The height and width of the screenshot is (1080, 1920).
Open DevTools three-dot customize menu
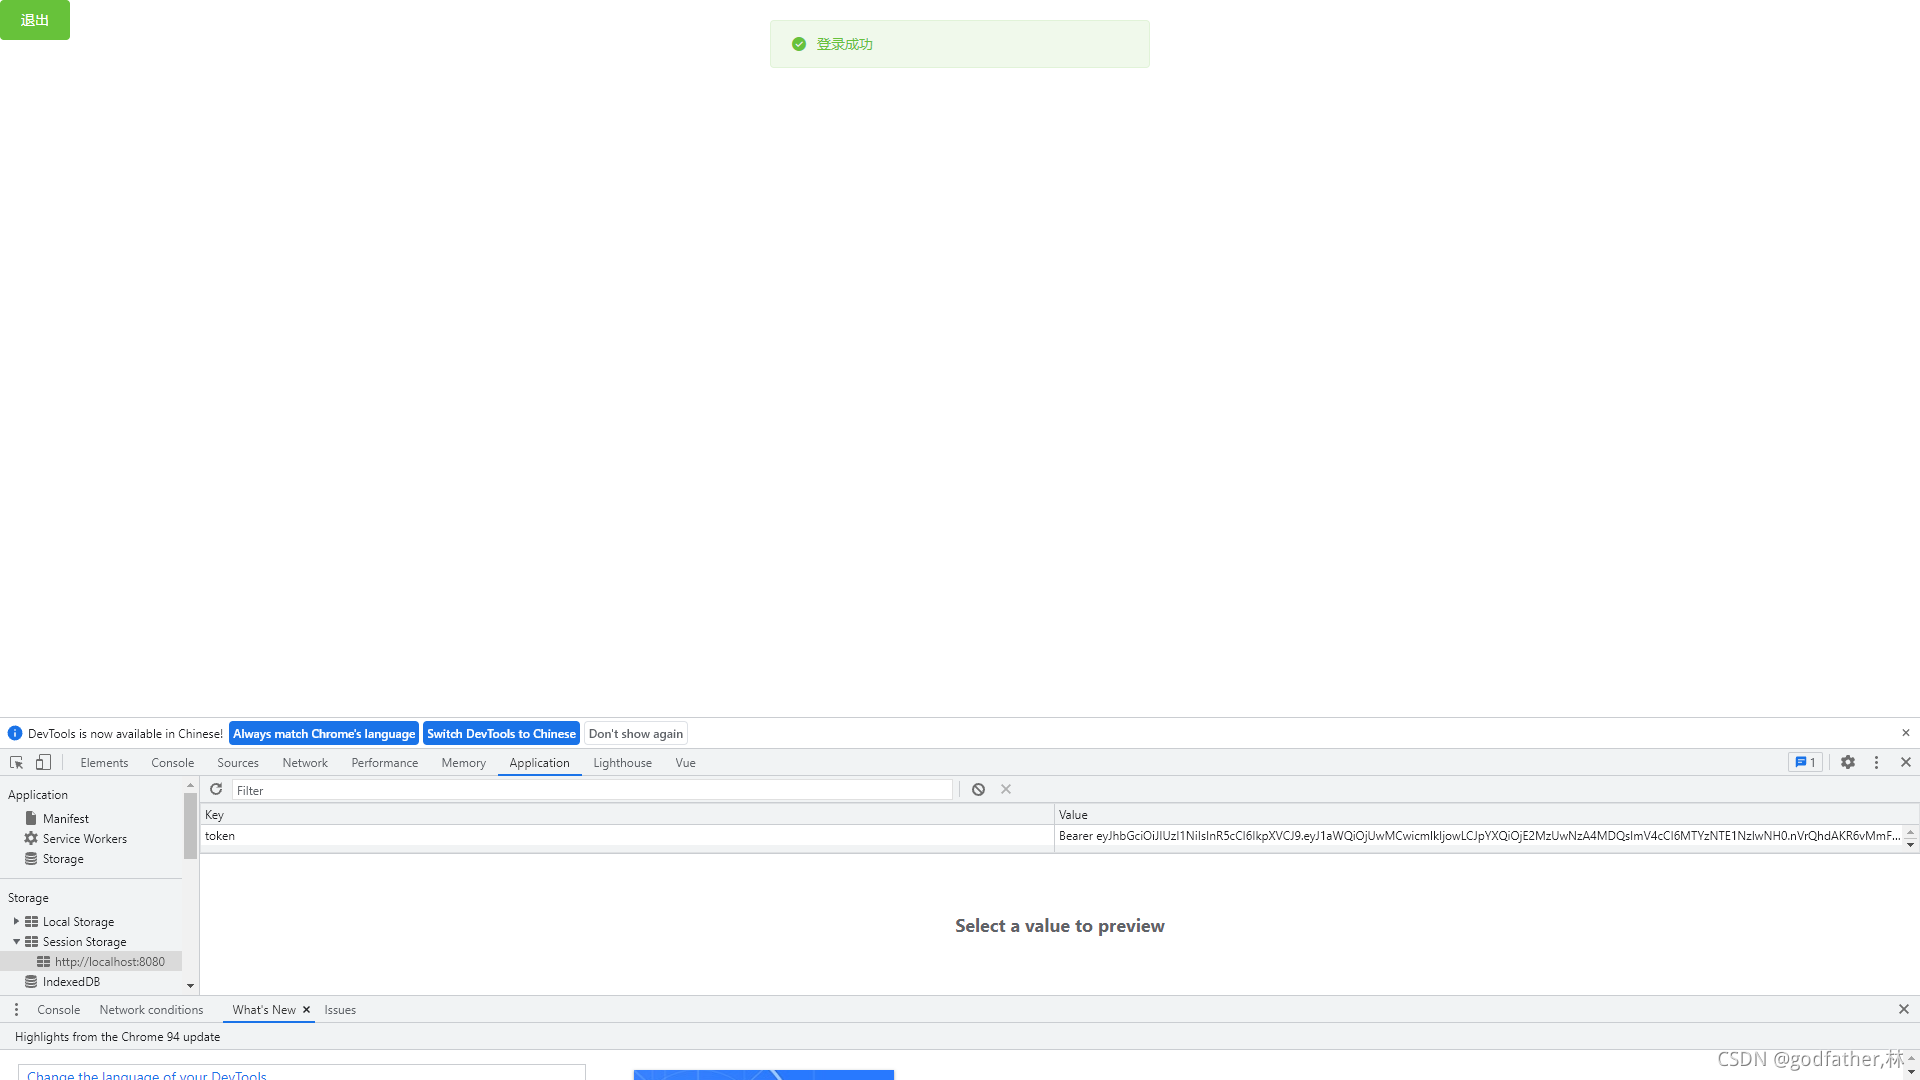[1876, 762]
